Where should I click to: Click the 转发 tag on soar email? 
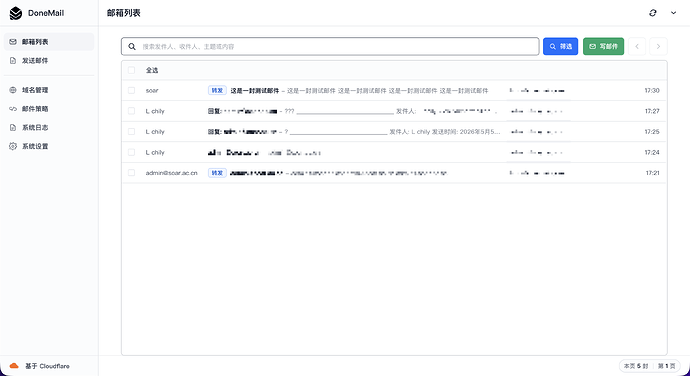tap(217, 90)
